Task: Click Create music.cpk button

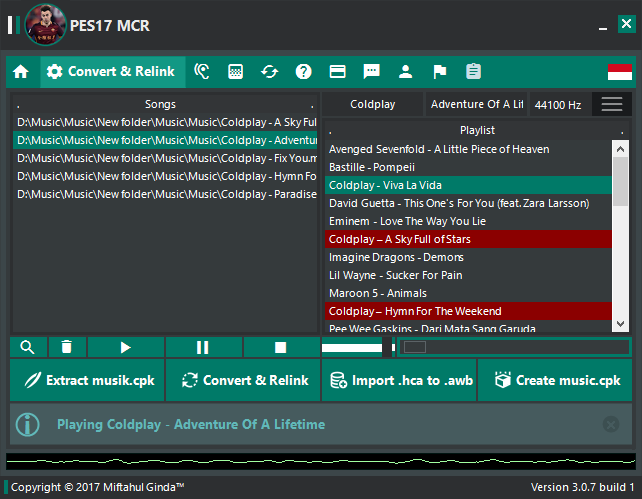Action: [555, 380]
